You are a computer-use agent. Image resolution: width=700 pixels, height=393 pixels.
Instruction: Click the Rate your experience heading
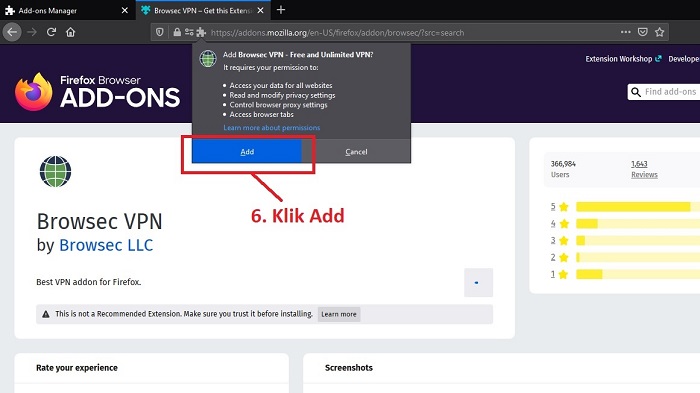77,368
